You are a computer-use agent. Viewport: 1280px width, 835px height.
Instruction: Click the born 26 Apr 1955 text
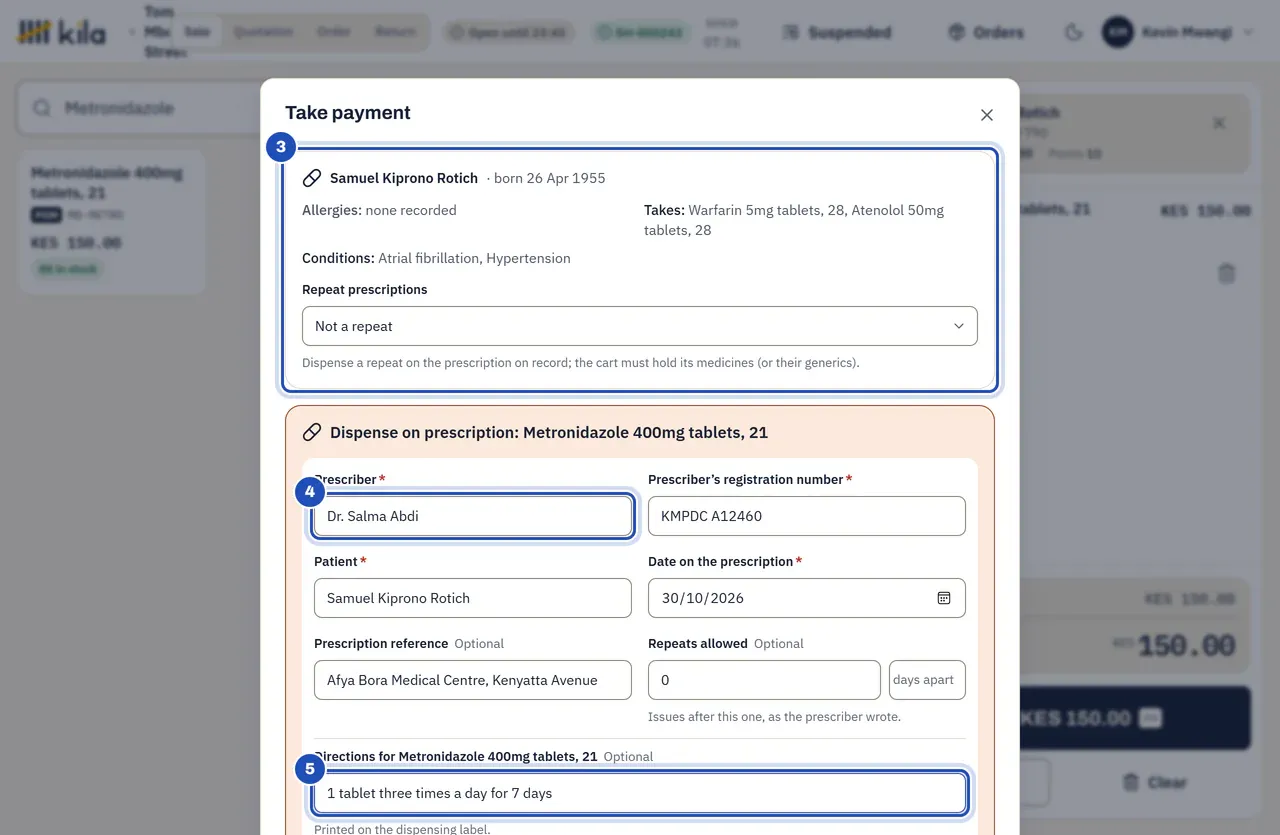pyautogui.click(x=549, y=178)
